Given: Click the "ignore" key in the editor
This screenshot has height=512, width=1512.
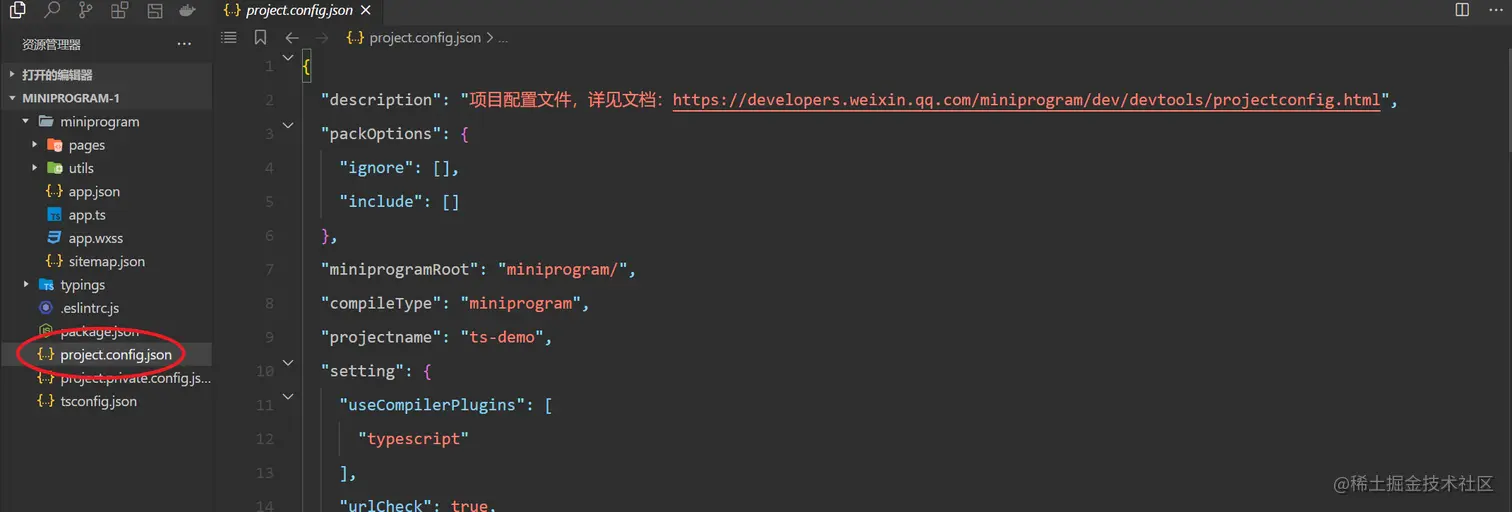Looking at the screenshot, I should (377, 168).
